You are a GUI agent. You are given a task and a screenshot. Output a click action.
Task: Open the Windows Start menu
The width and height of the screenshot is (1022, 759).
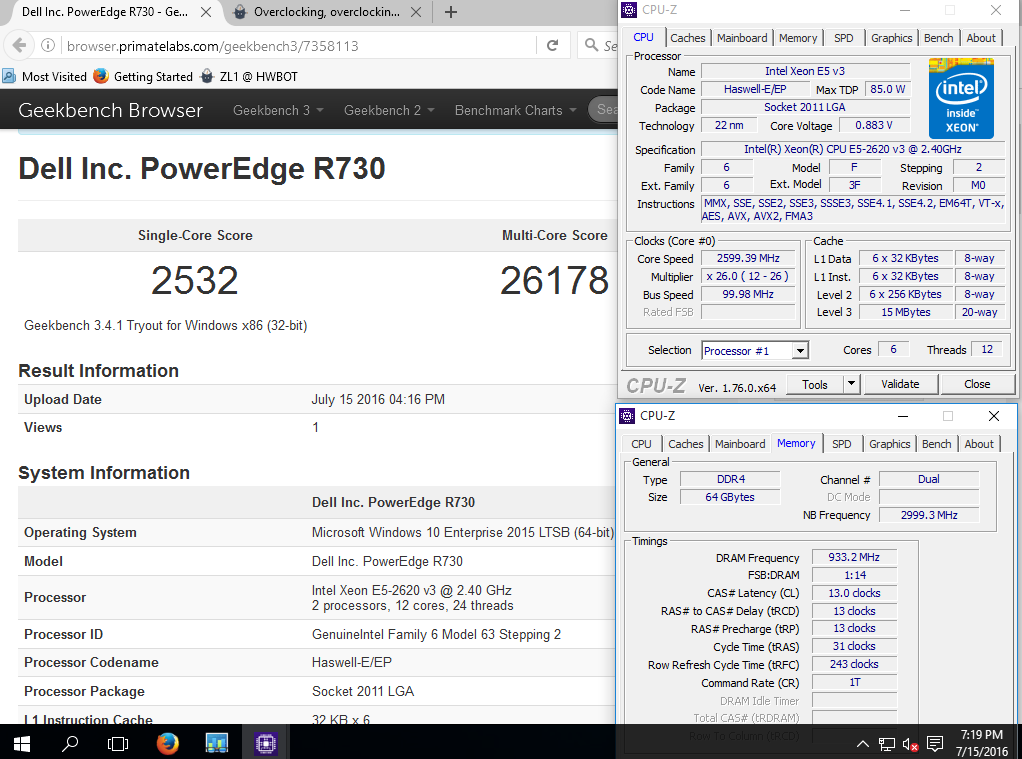click(22, 743)
